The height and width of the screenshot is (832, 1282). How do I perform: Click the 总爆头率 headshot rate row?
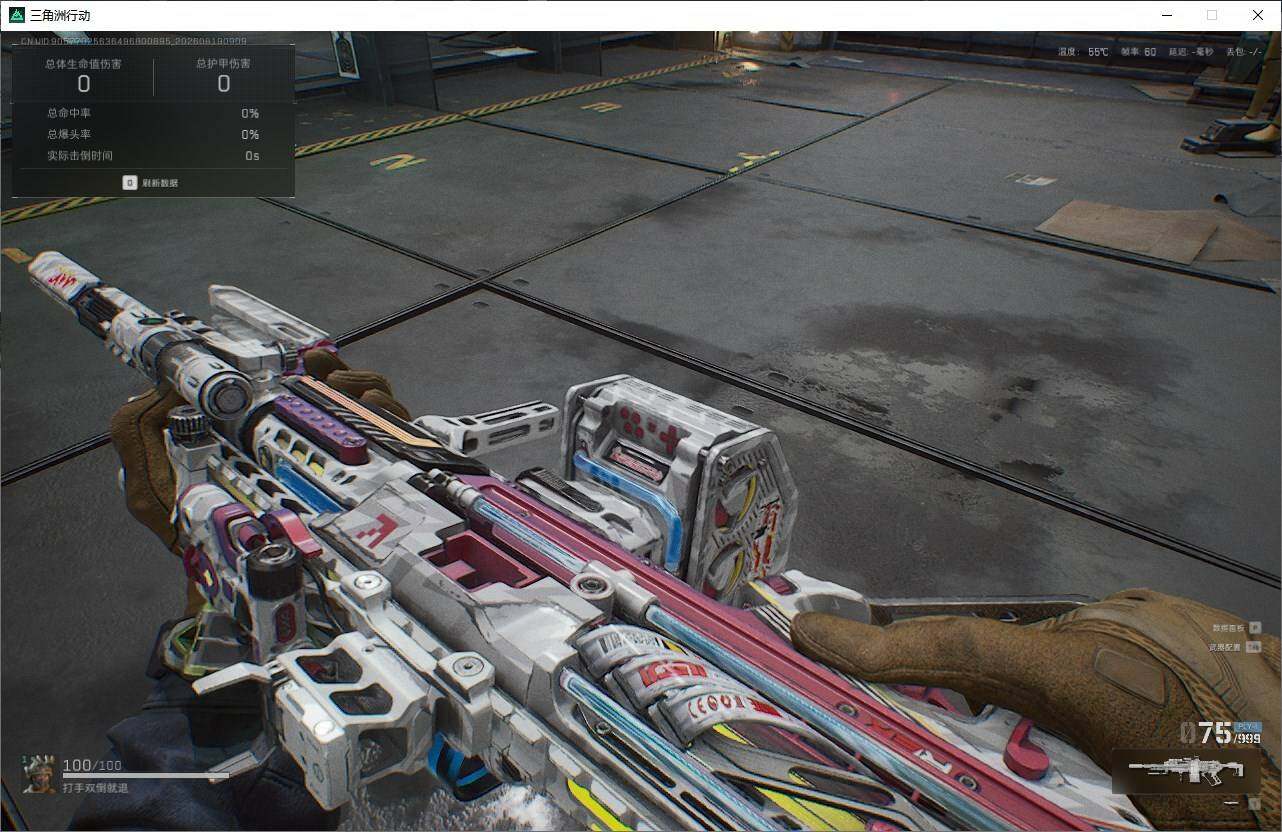(153, 134)
